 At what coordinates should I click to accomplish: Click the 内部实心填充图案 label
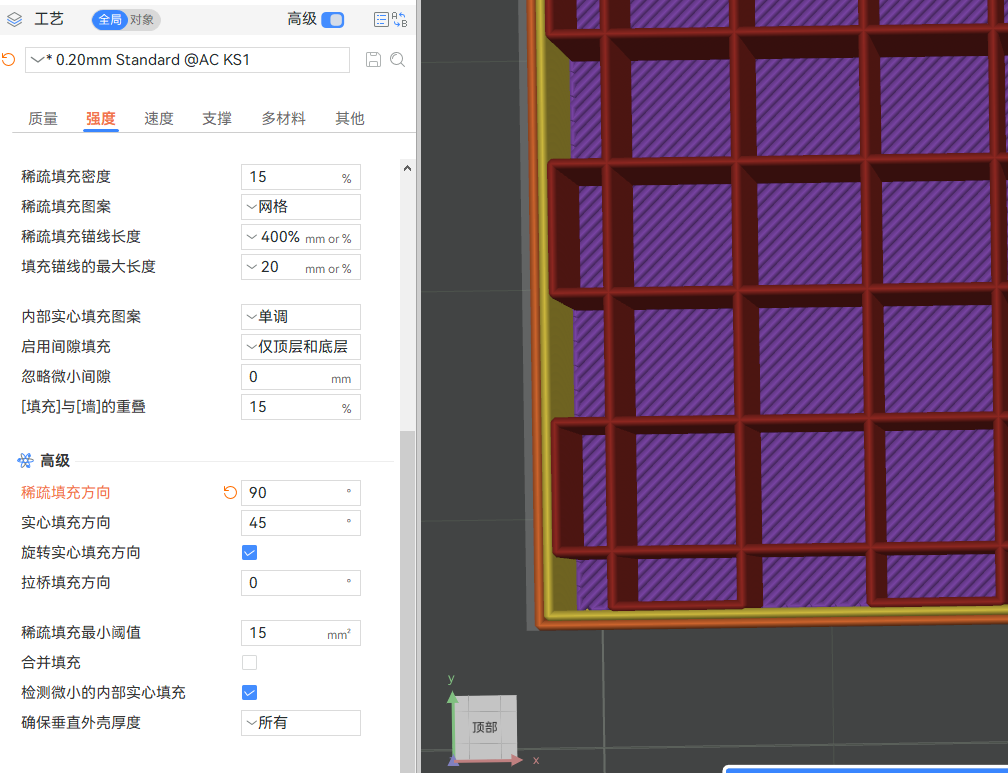click(x=80, y=316)
